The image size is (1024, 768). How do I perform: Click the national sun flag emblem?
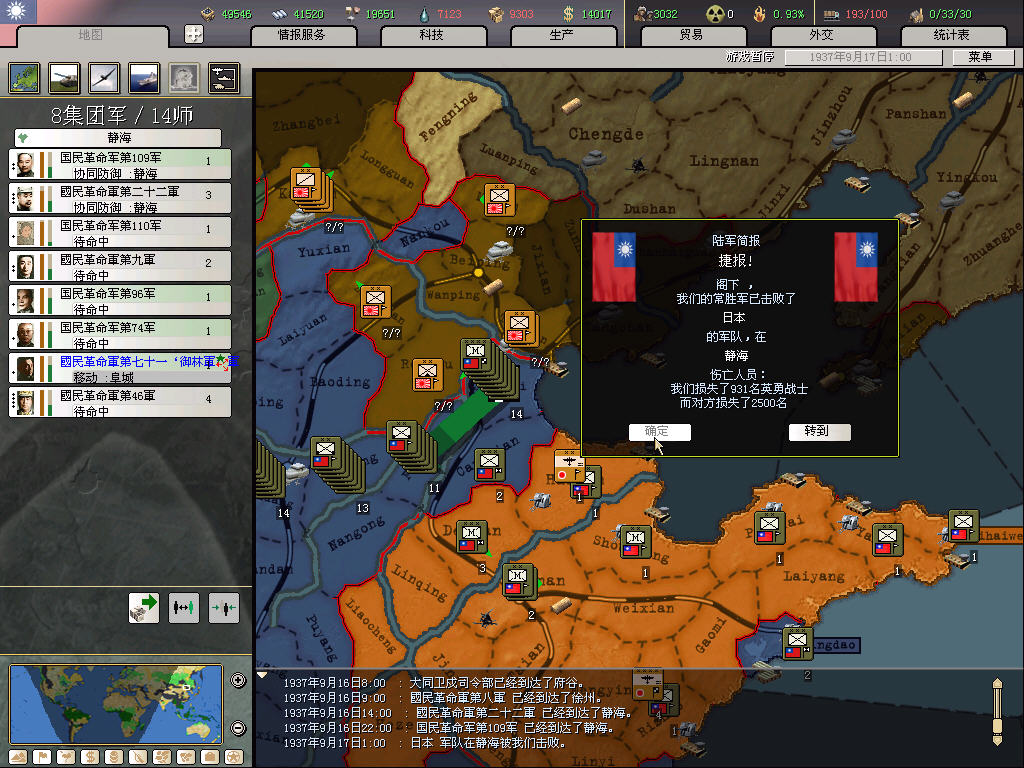click(x=18, y=11)
